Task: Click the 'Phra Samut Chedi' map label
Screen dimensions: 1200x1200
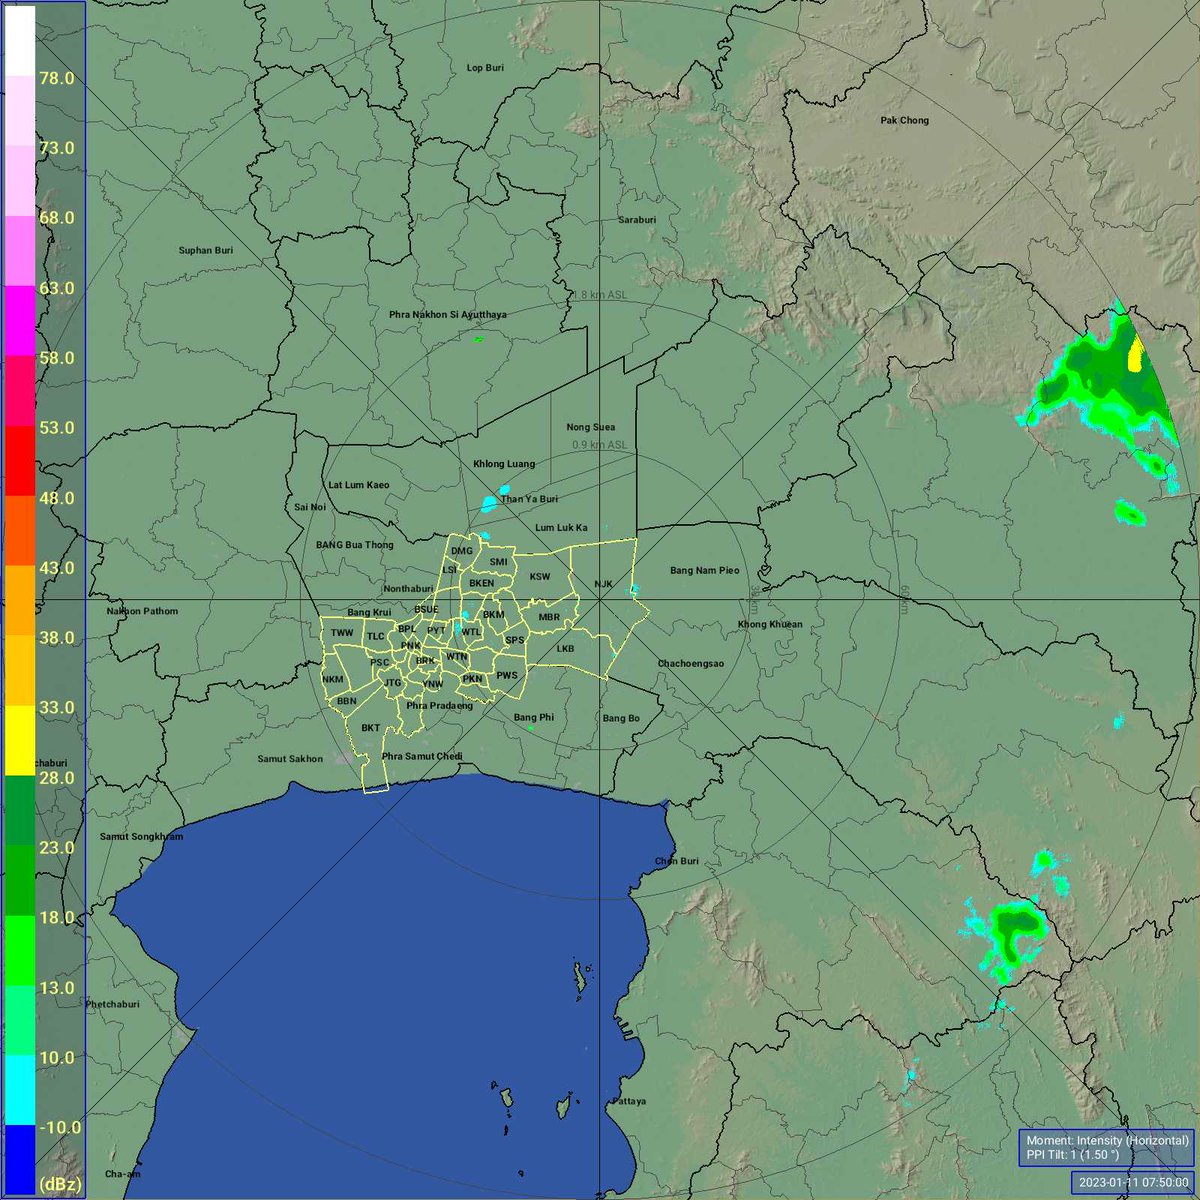Action: pos(422,756)
